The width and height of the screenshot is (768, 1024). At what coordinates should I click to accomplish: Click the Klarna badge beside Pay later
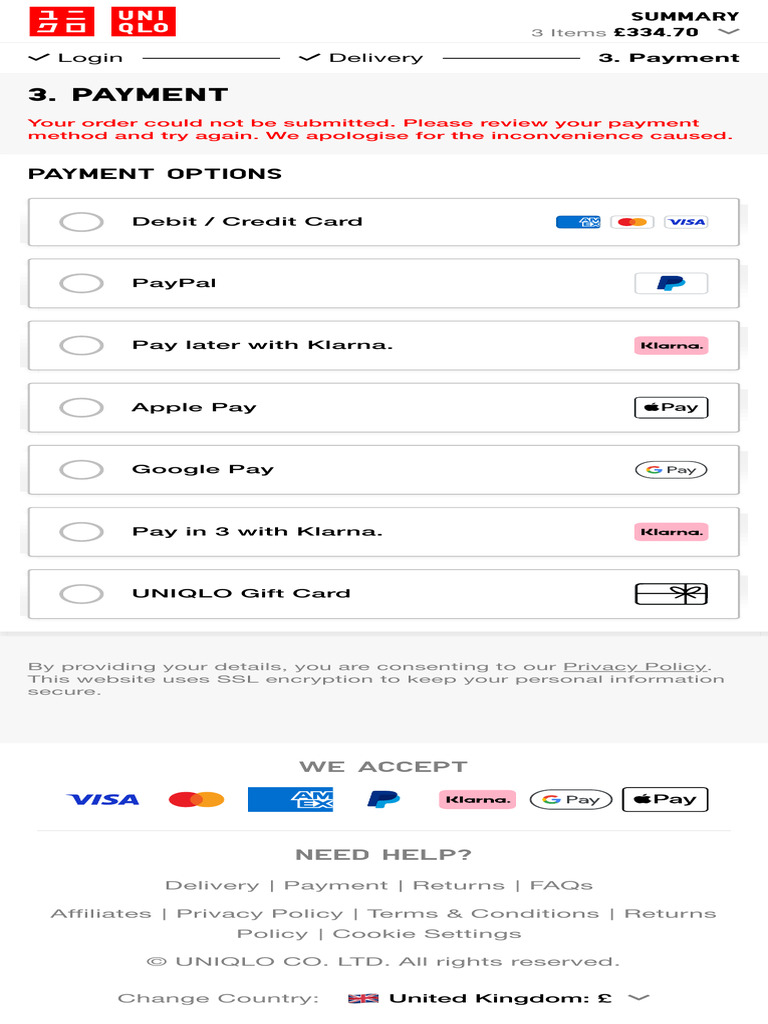[671, 346]
